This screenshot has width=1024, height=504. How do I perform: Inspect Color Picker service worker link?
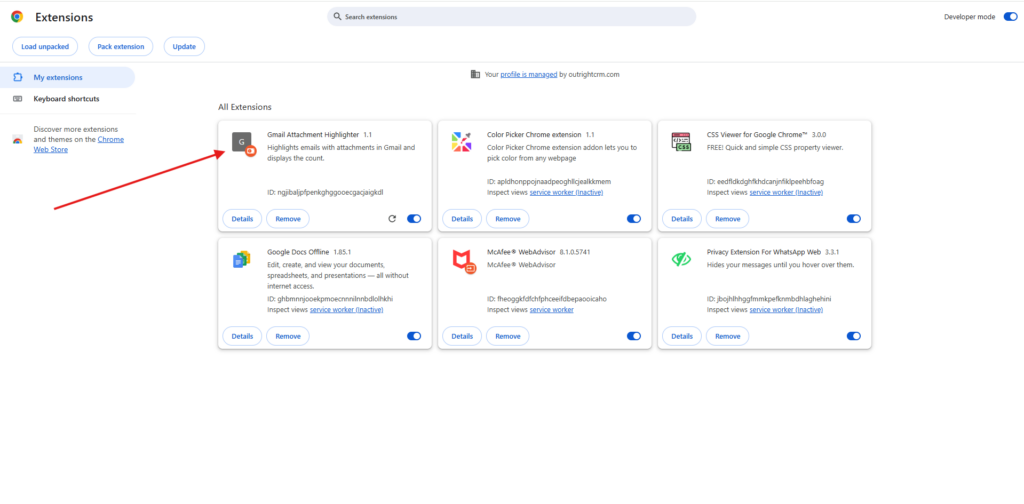[x=566, y=193]
